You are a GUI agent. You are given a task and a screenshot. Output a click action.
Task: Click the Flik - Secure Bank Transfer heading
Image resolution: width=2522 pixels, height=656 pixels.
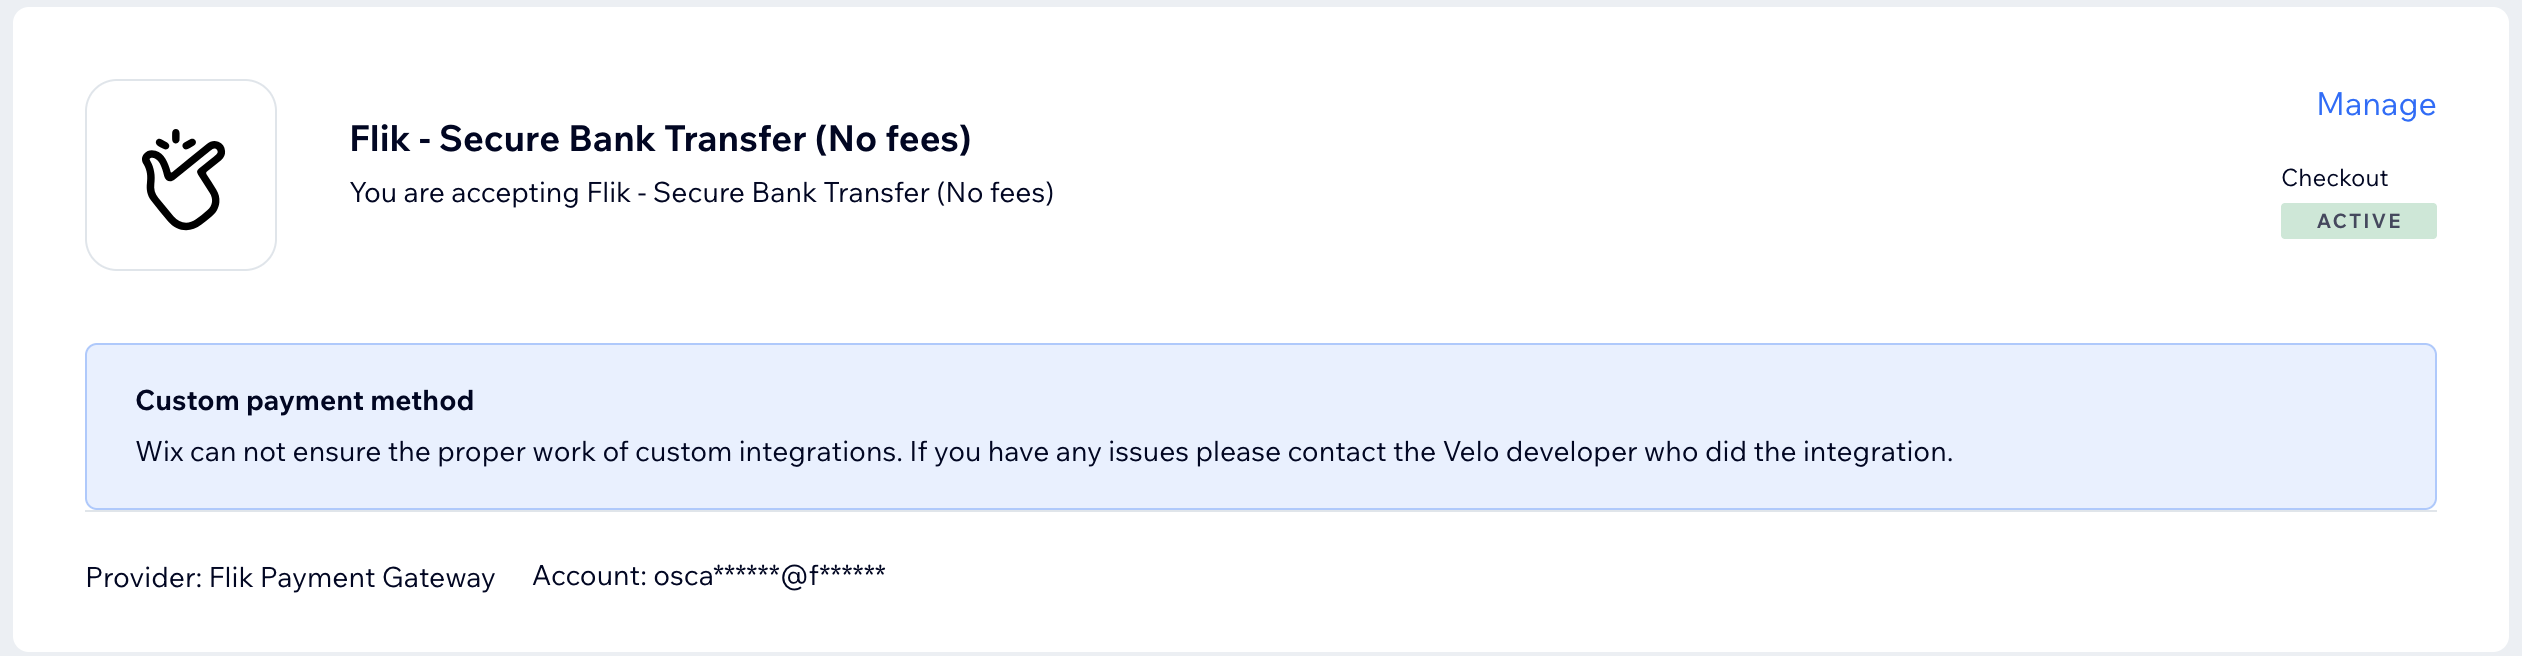(x=660, y=139)
